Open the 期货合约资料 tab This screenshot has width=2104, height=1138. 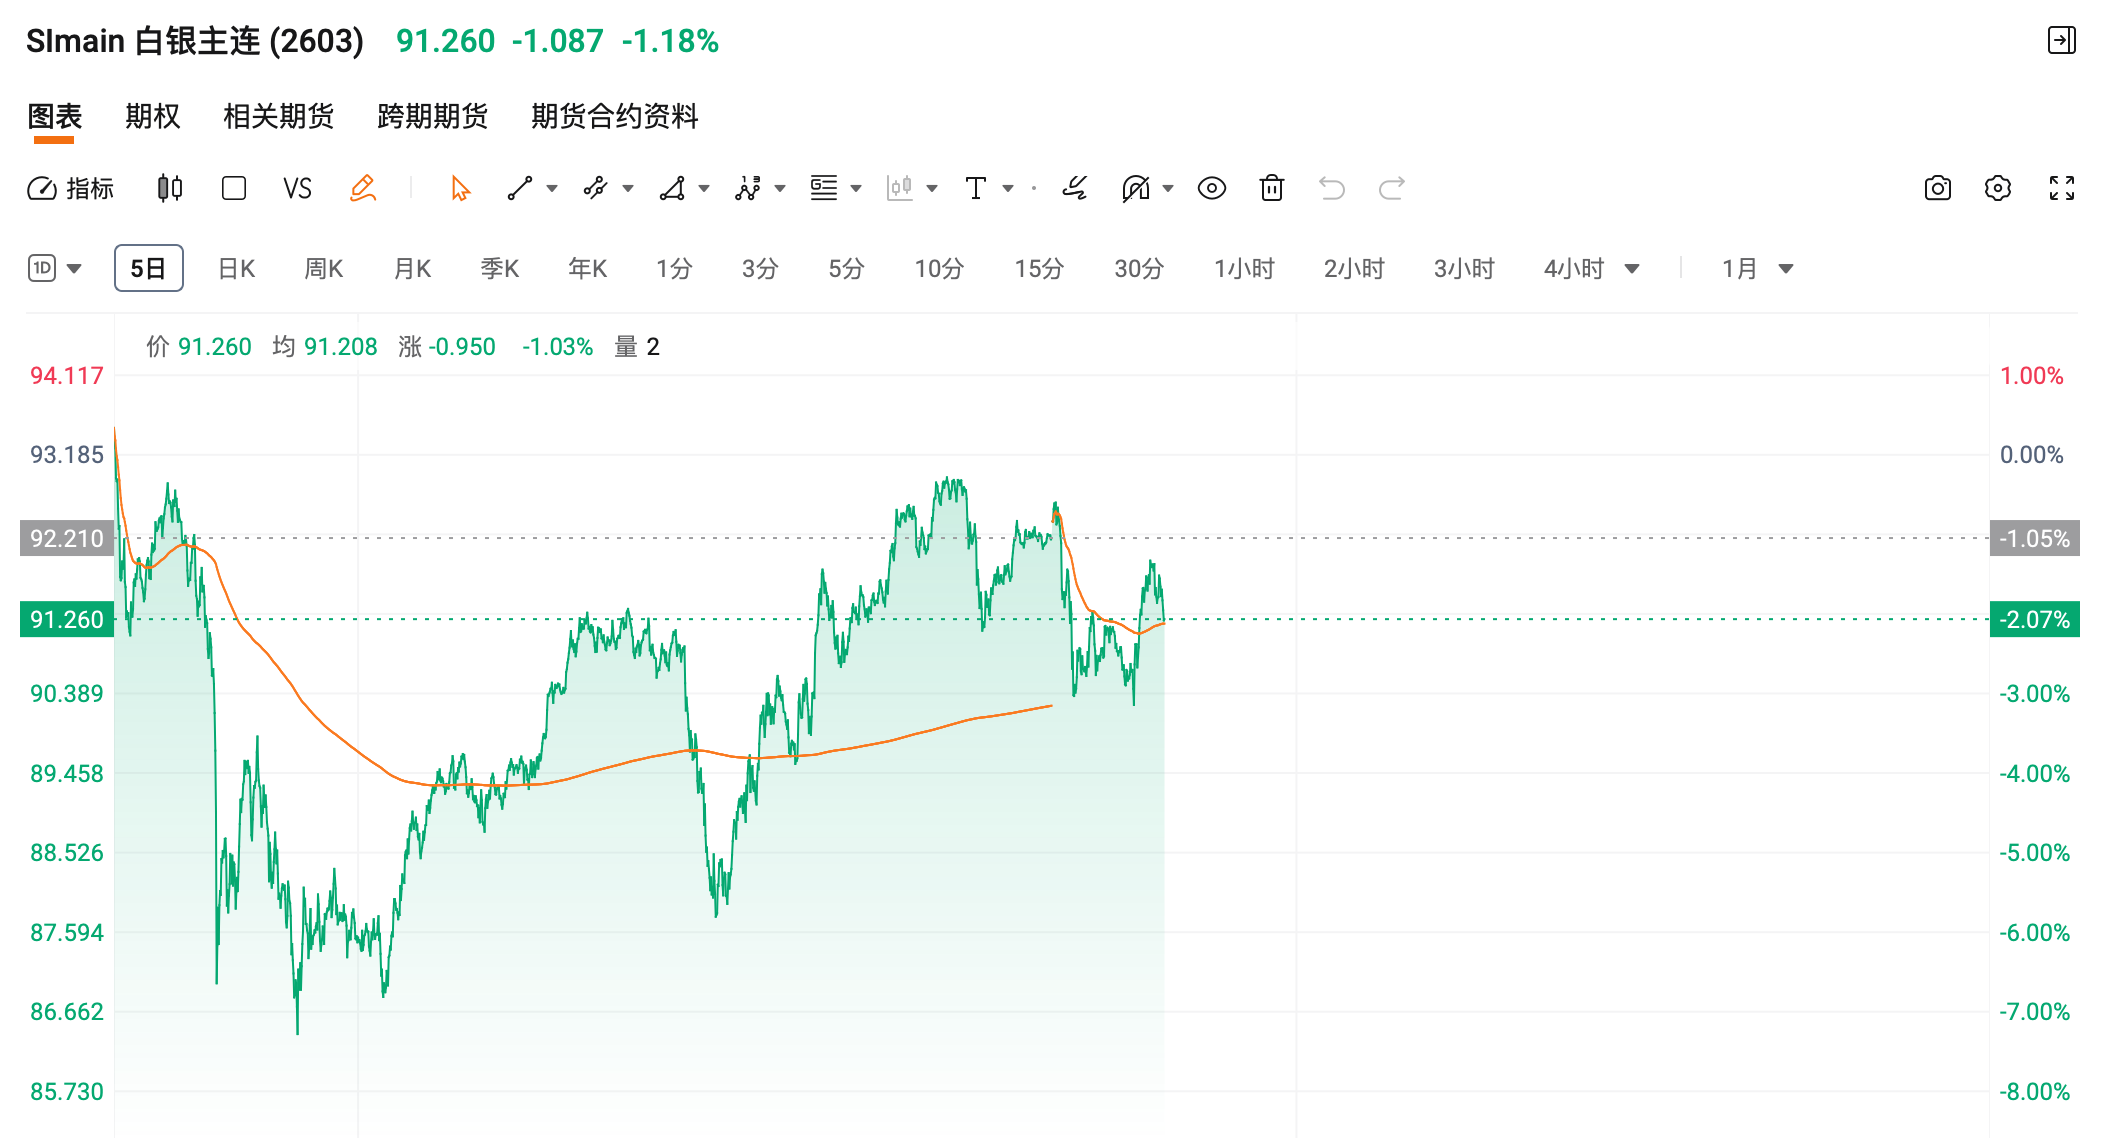coord(615,117)
